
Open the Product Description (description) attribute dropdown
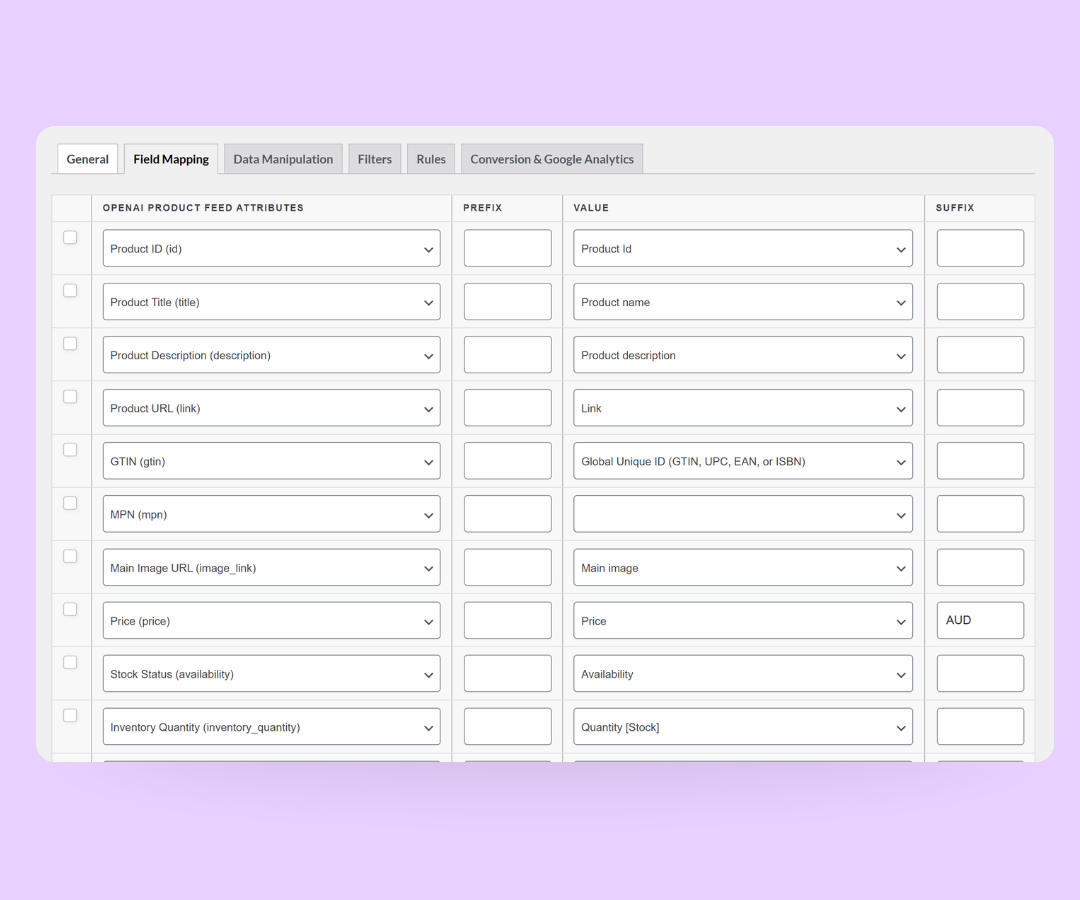[x=271, y=355]
